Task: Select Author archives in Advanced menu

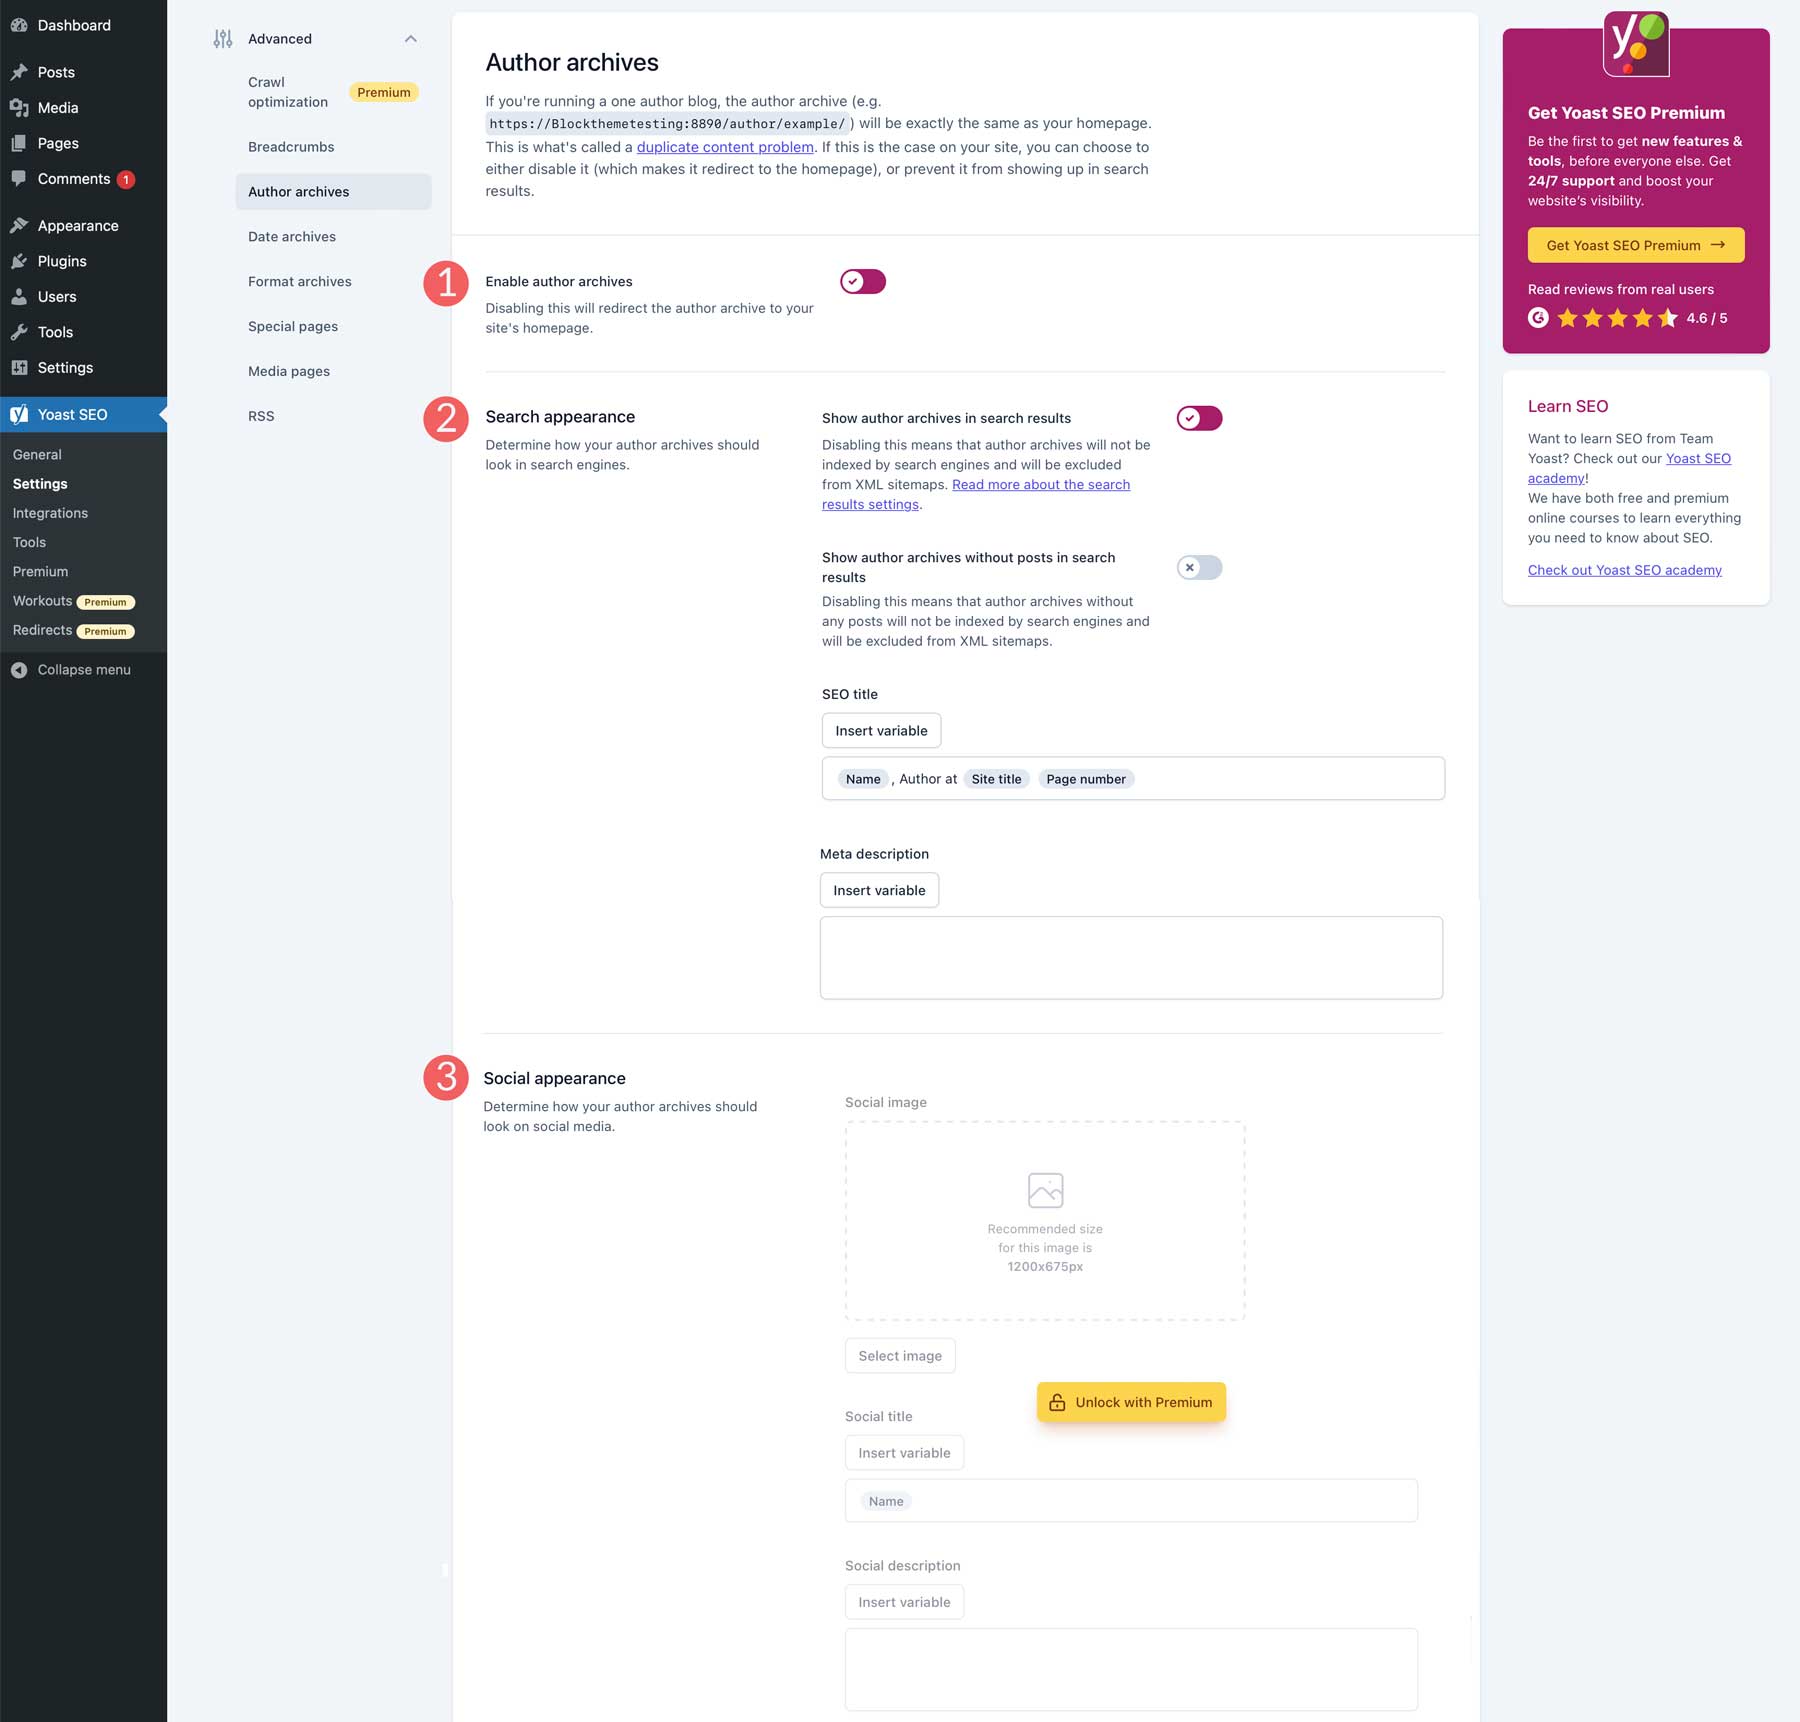Action: (333, 192)
